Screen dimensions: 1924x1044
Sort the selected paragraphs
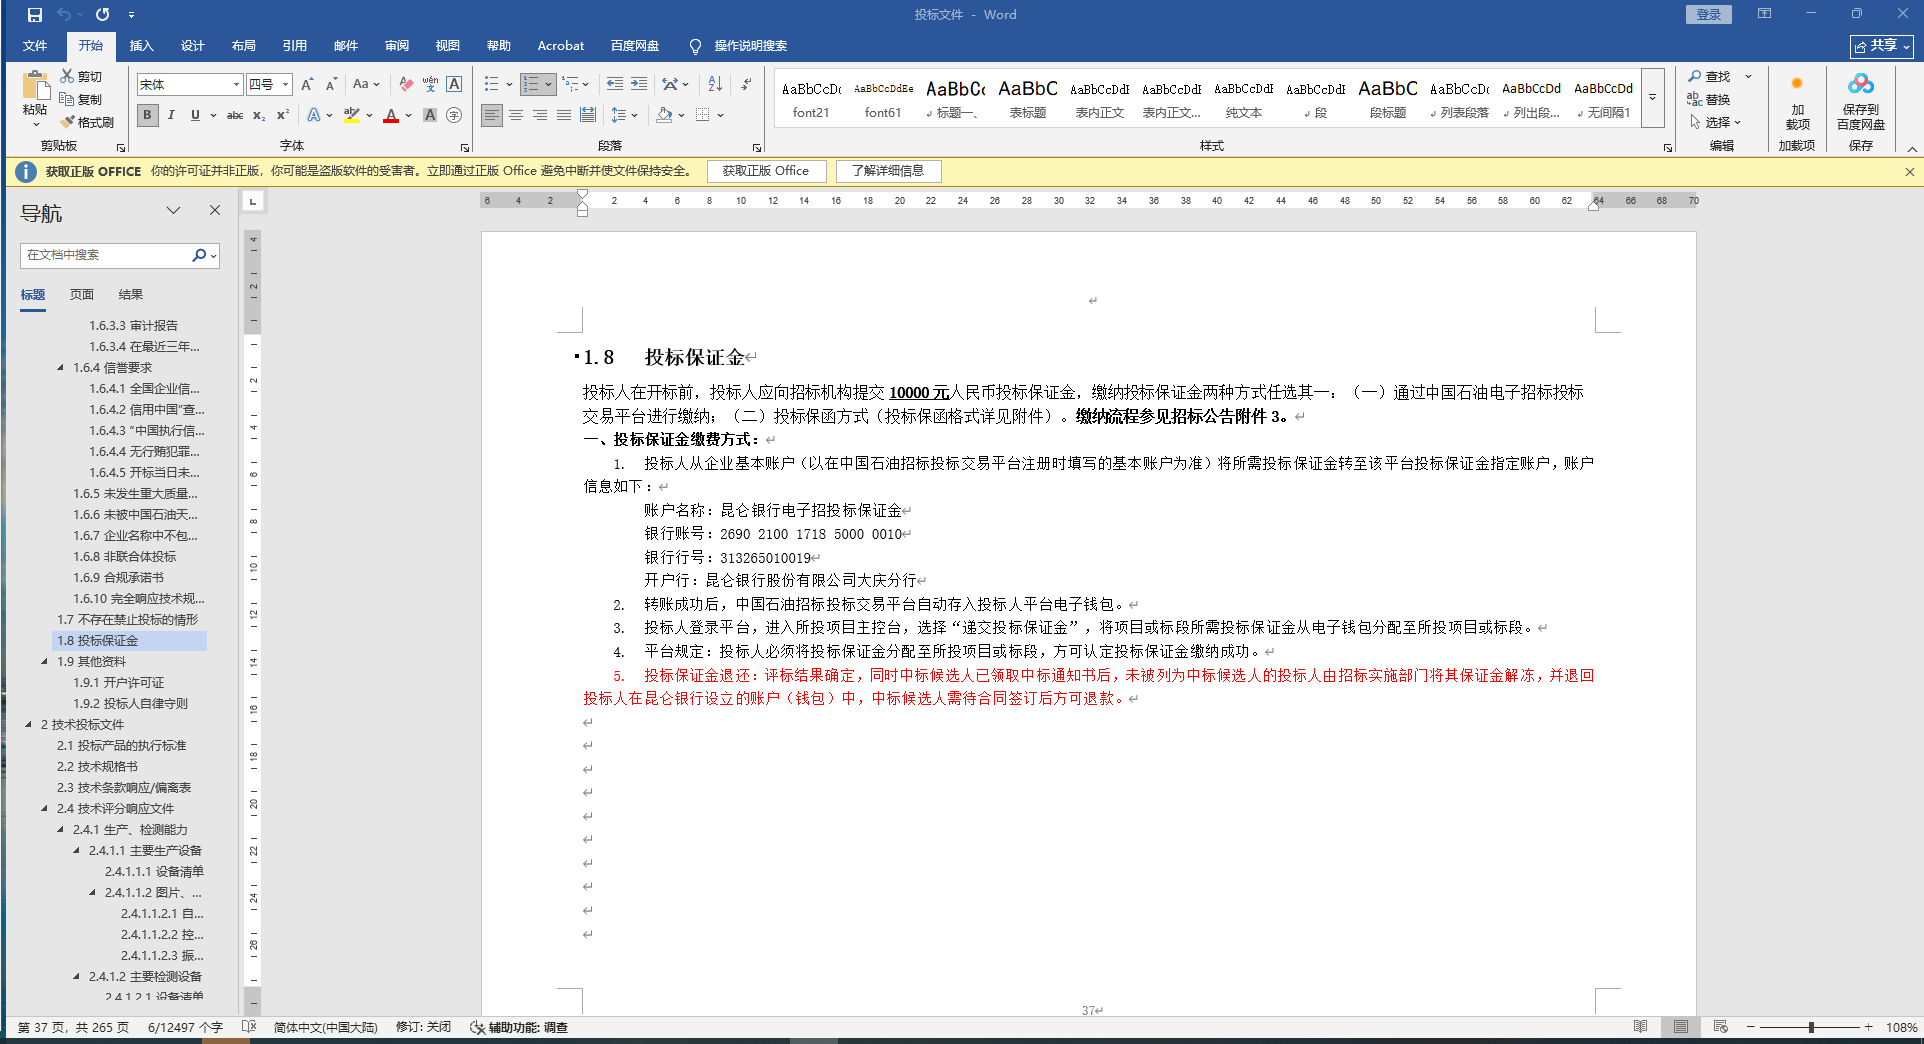click(715, 84)
